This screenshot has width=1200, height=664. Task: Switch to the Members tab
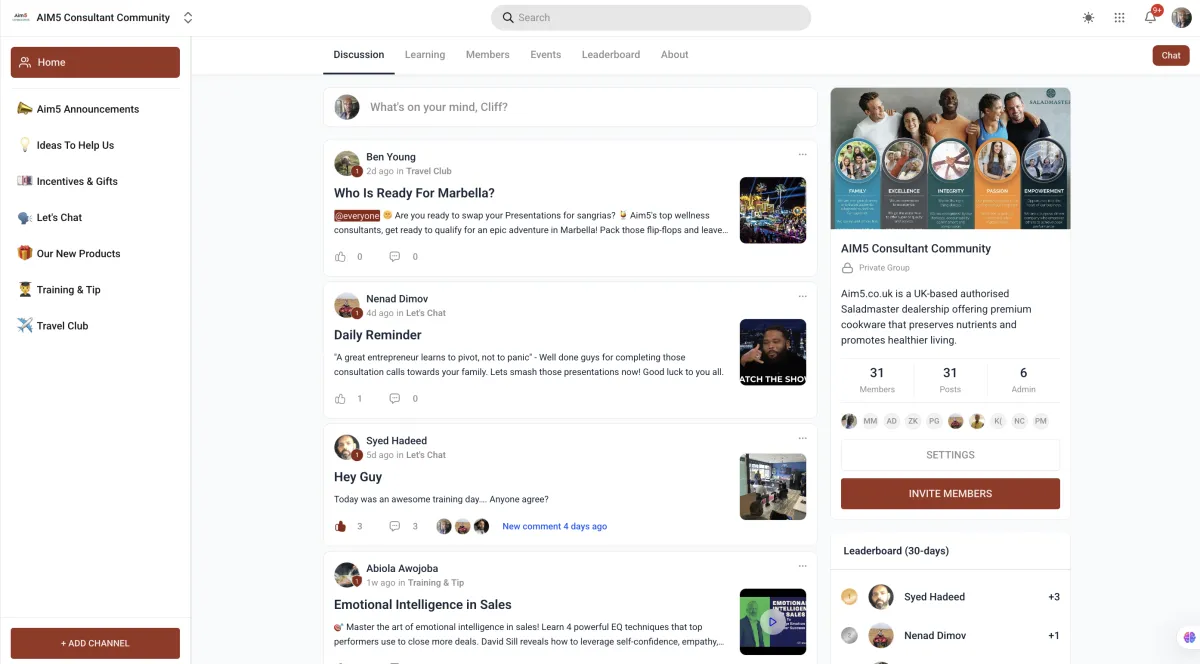click(x=487, y=54)
